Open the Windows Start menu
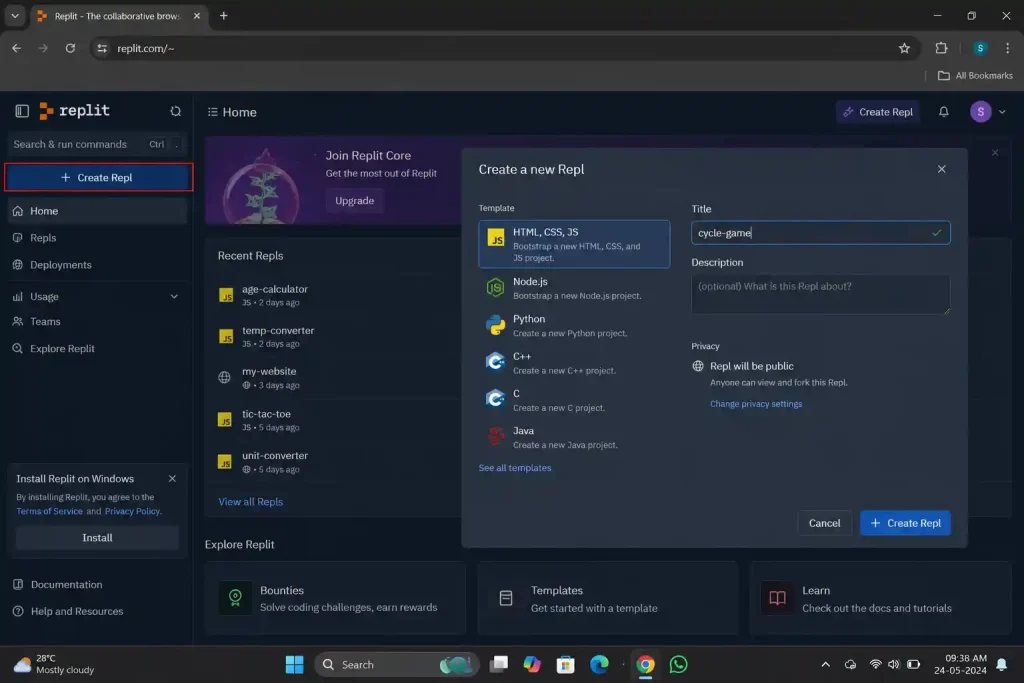Viewport: 1024px width, 683px height. point(295,665)
